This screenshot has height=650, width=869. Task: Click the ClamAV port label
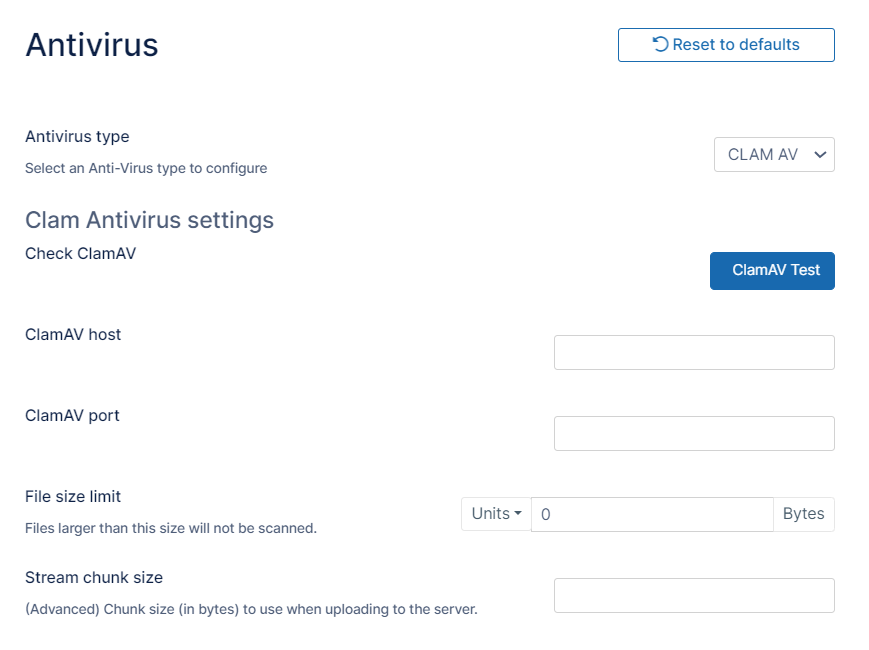tap(72, 415)
